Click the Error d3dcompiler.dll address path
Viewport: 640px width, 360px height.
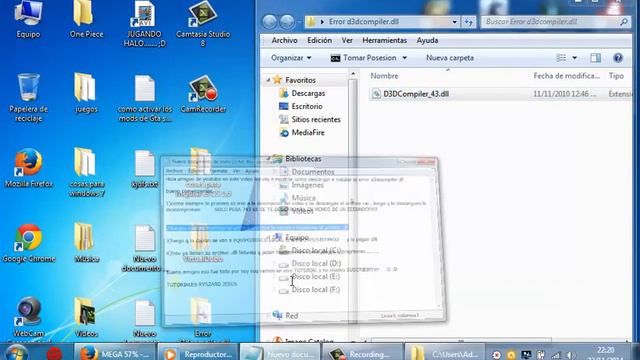click(x=364, y=22)
